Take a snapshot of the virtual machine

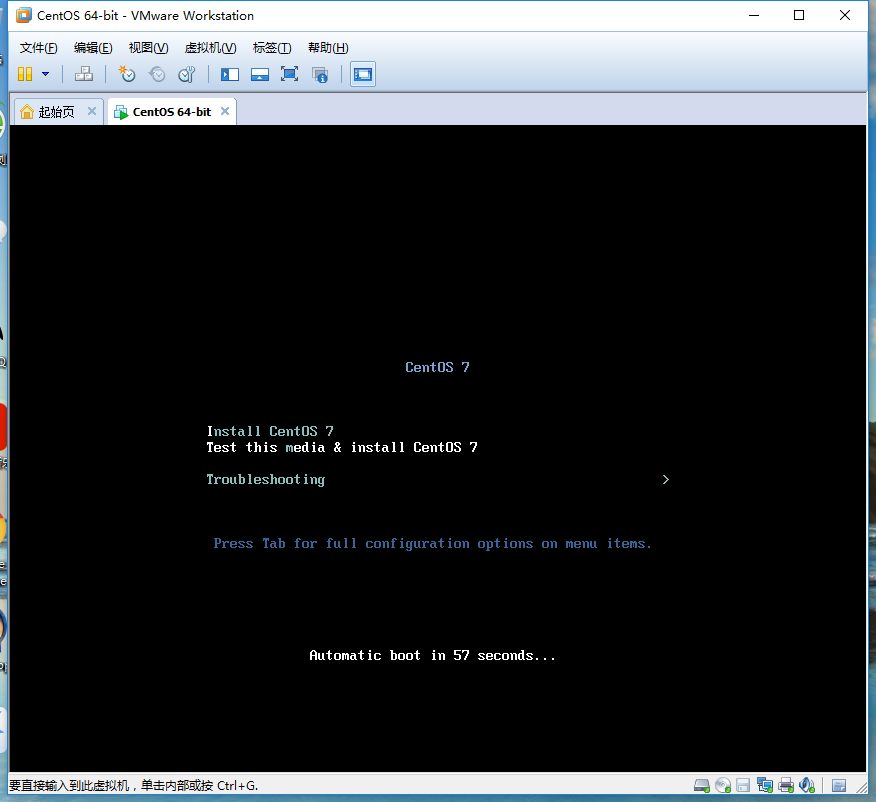pos(127,74)
